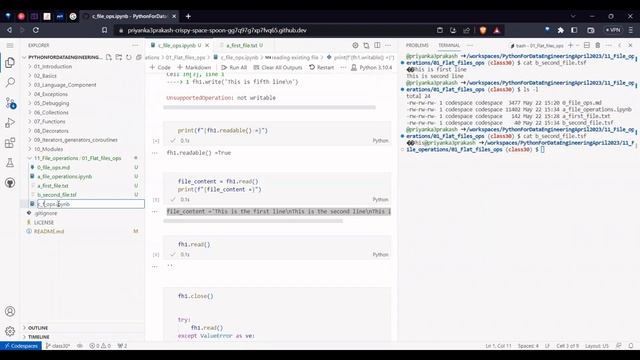This screenshot has height=360, width=640.
Task: Add a new Markdown cell
Action: click(x=194, y=67)
